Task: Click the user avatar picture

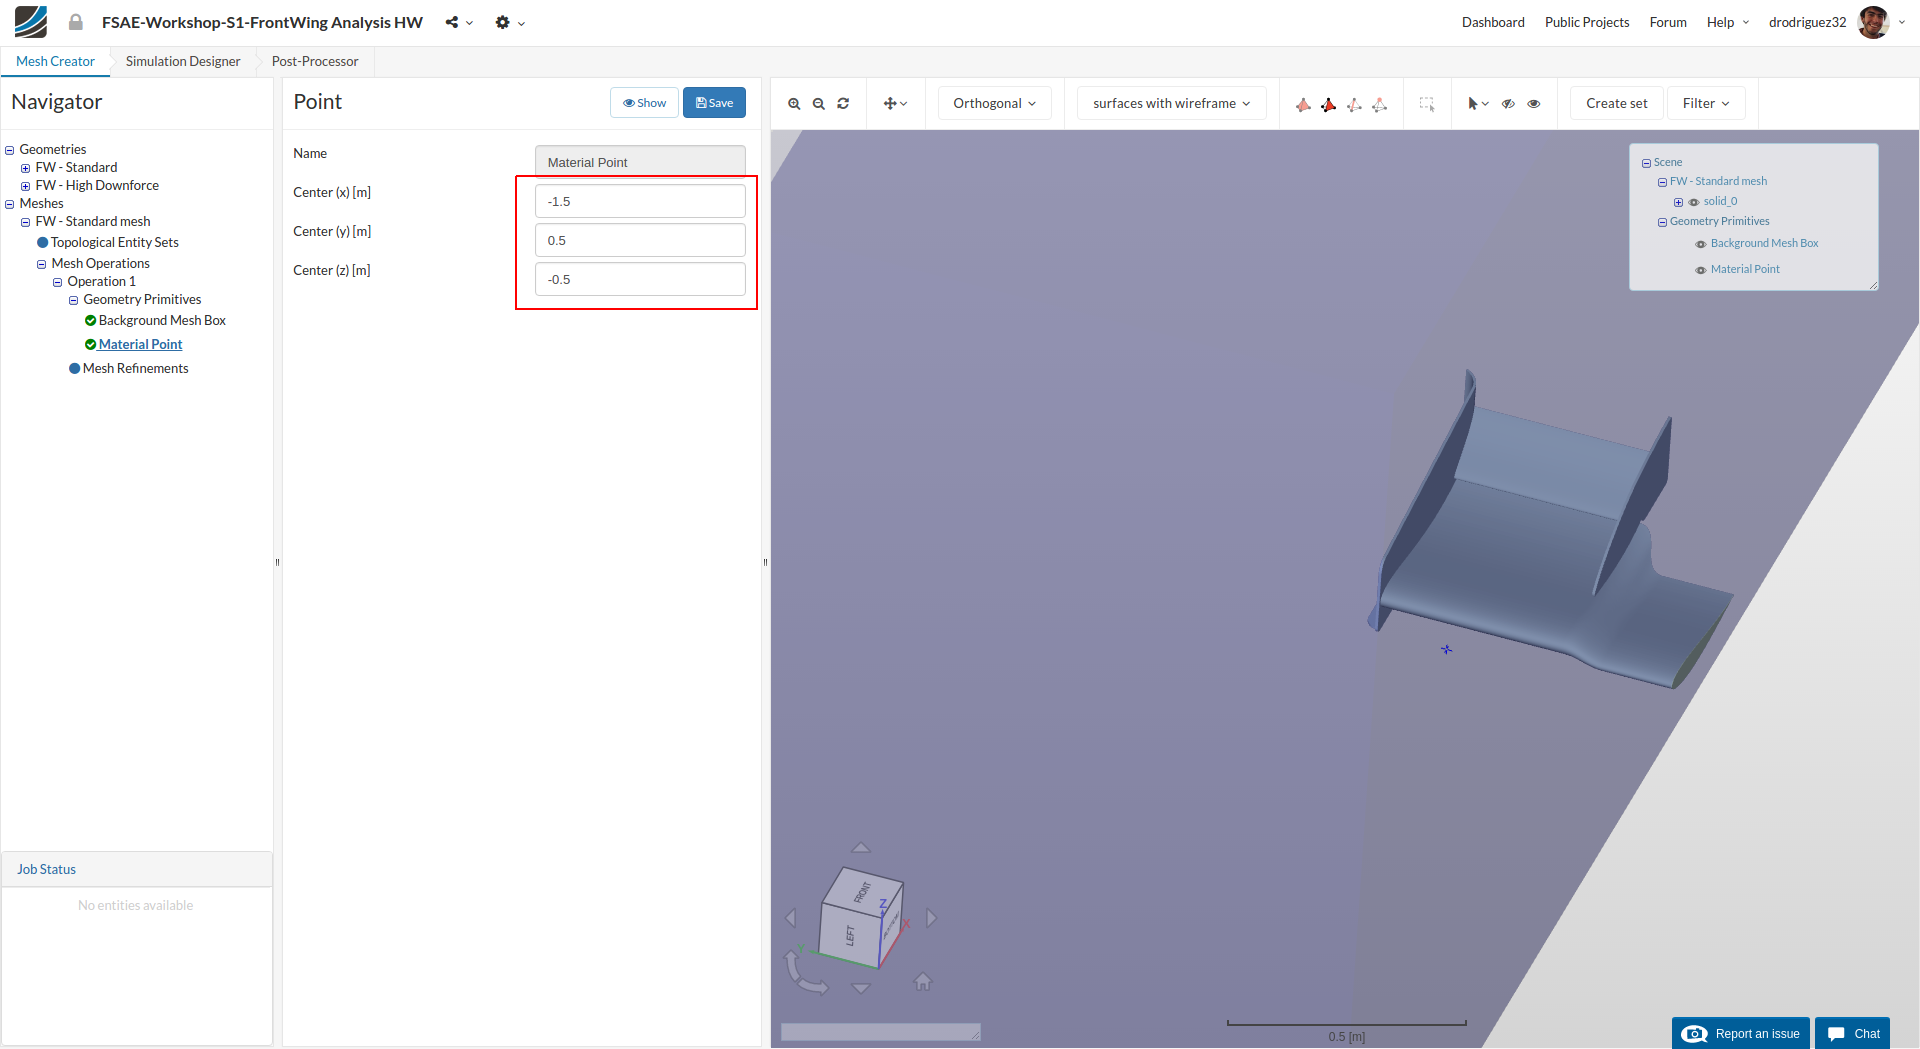Action: pyautogui.click(x=1873, y=22)
